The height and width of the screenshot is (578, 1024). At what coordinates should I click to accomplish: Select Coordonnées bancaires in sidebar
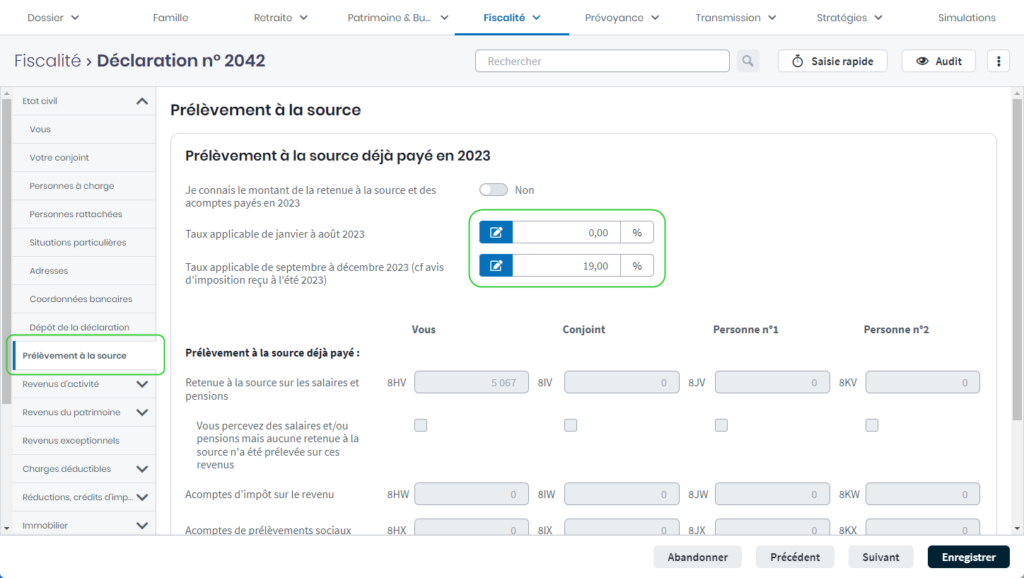(81, 299)
